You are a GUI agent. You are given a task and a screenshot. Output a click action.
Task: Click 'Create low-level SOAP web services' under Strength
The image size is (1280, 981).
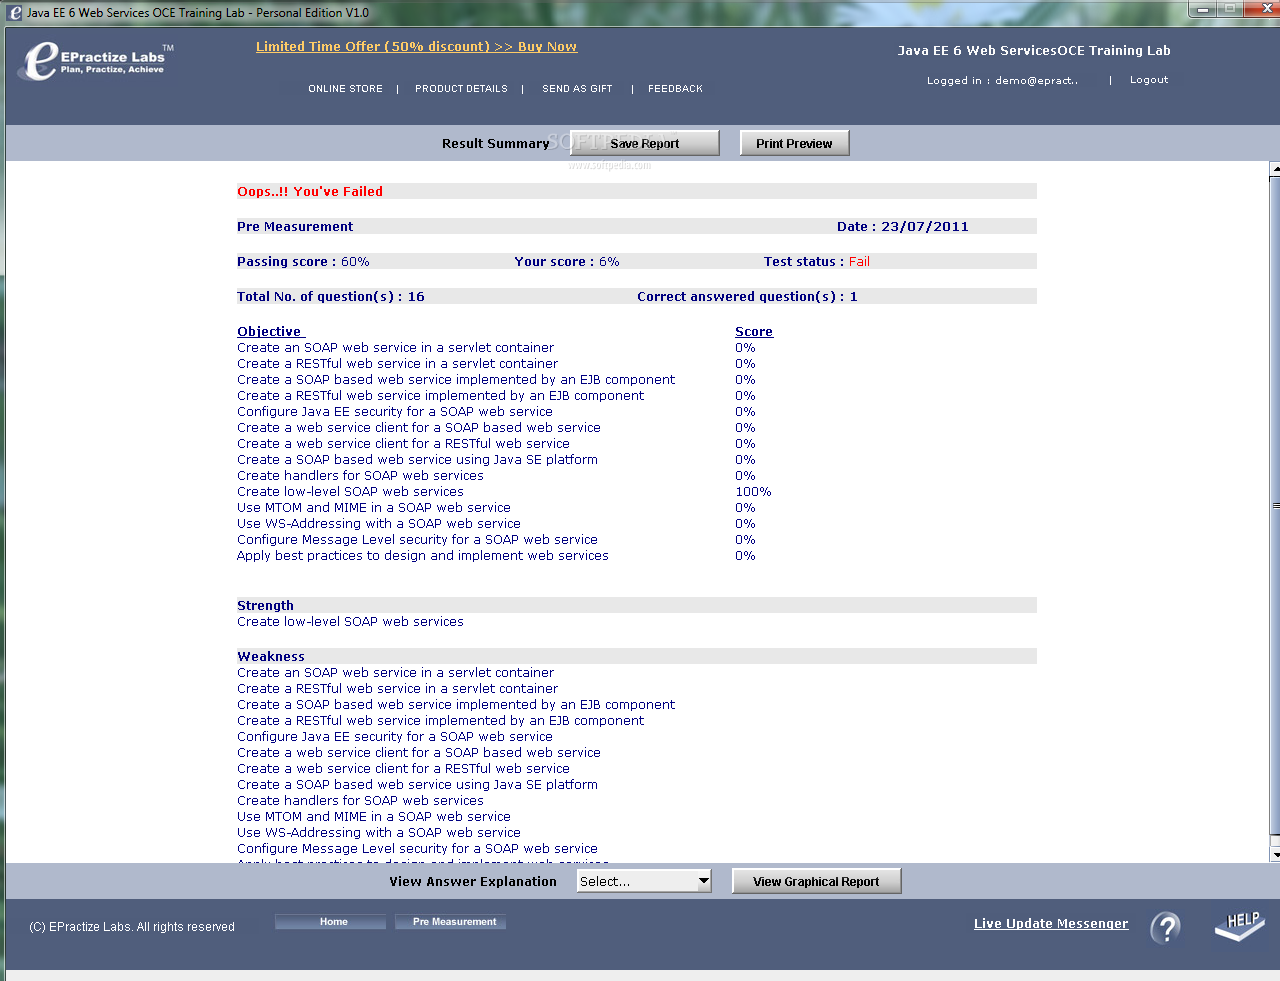tap(350, 622)
